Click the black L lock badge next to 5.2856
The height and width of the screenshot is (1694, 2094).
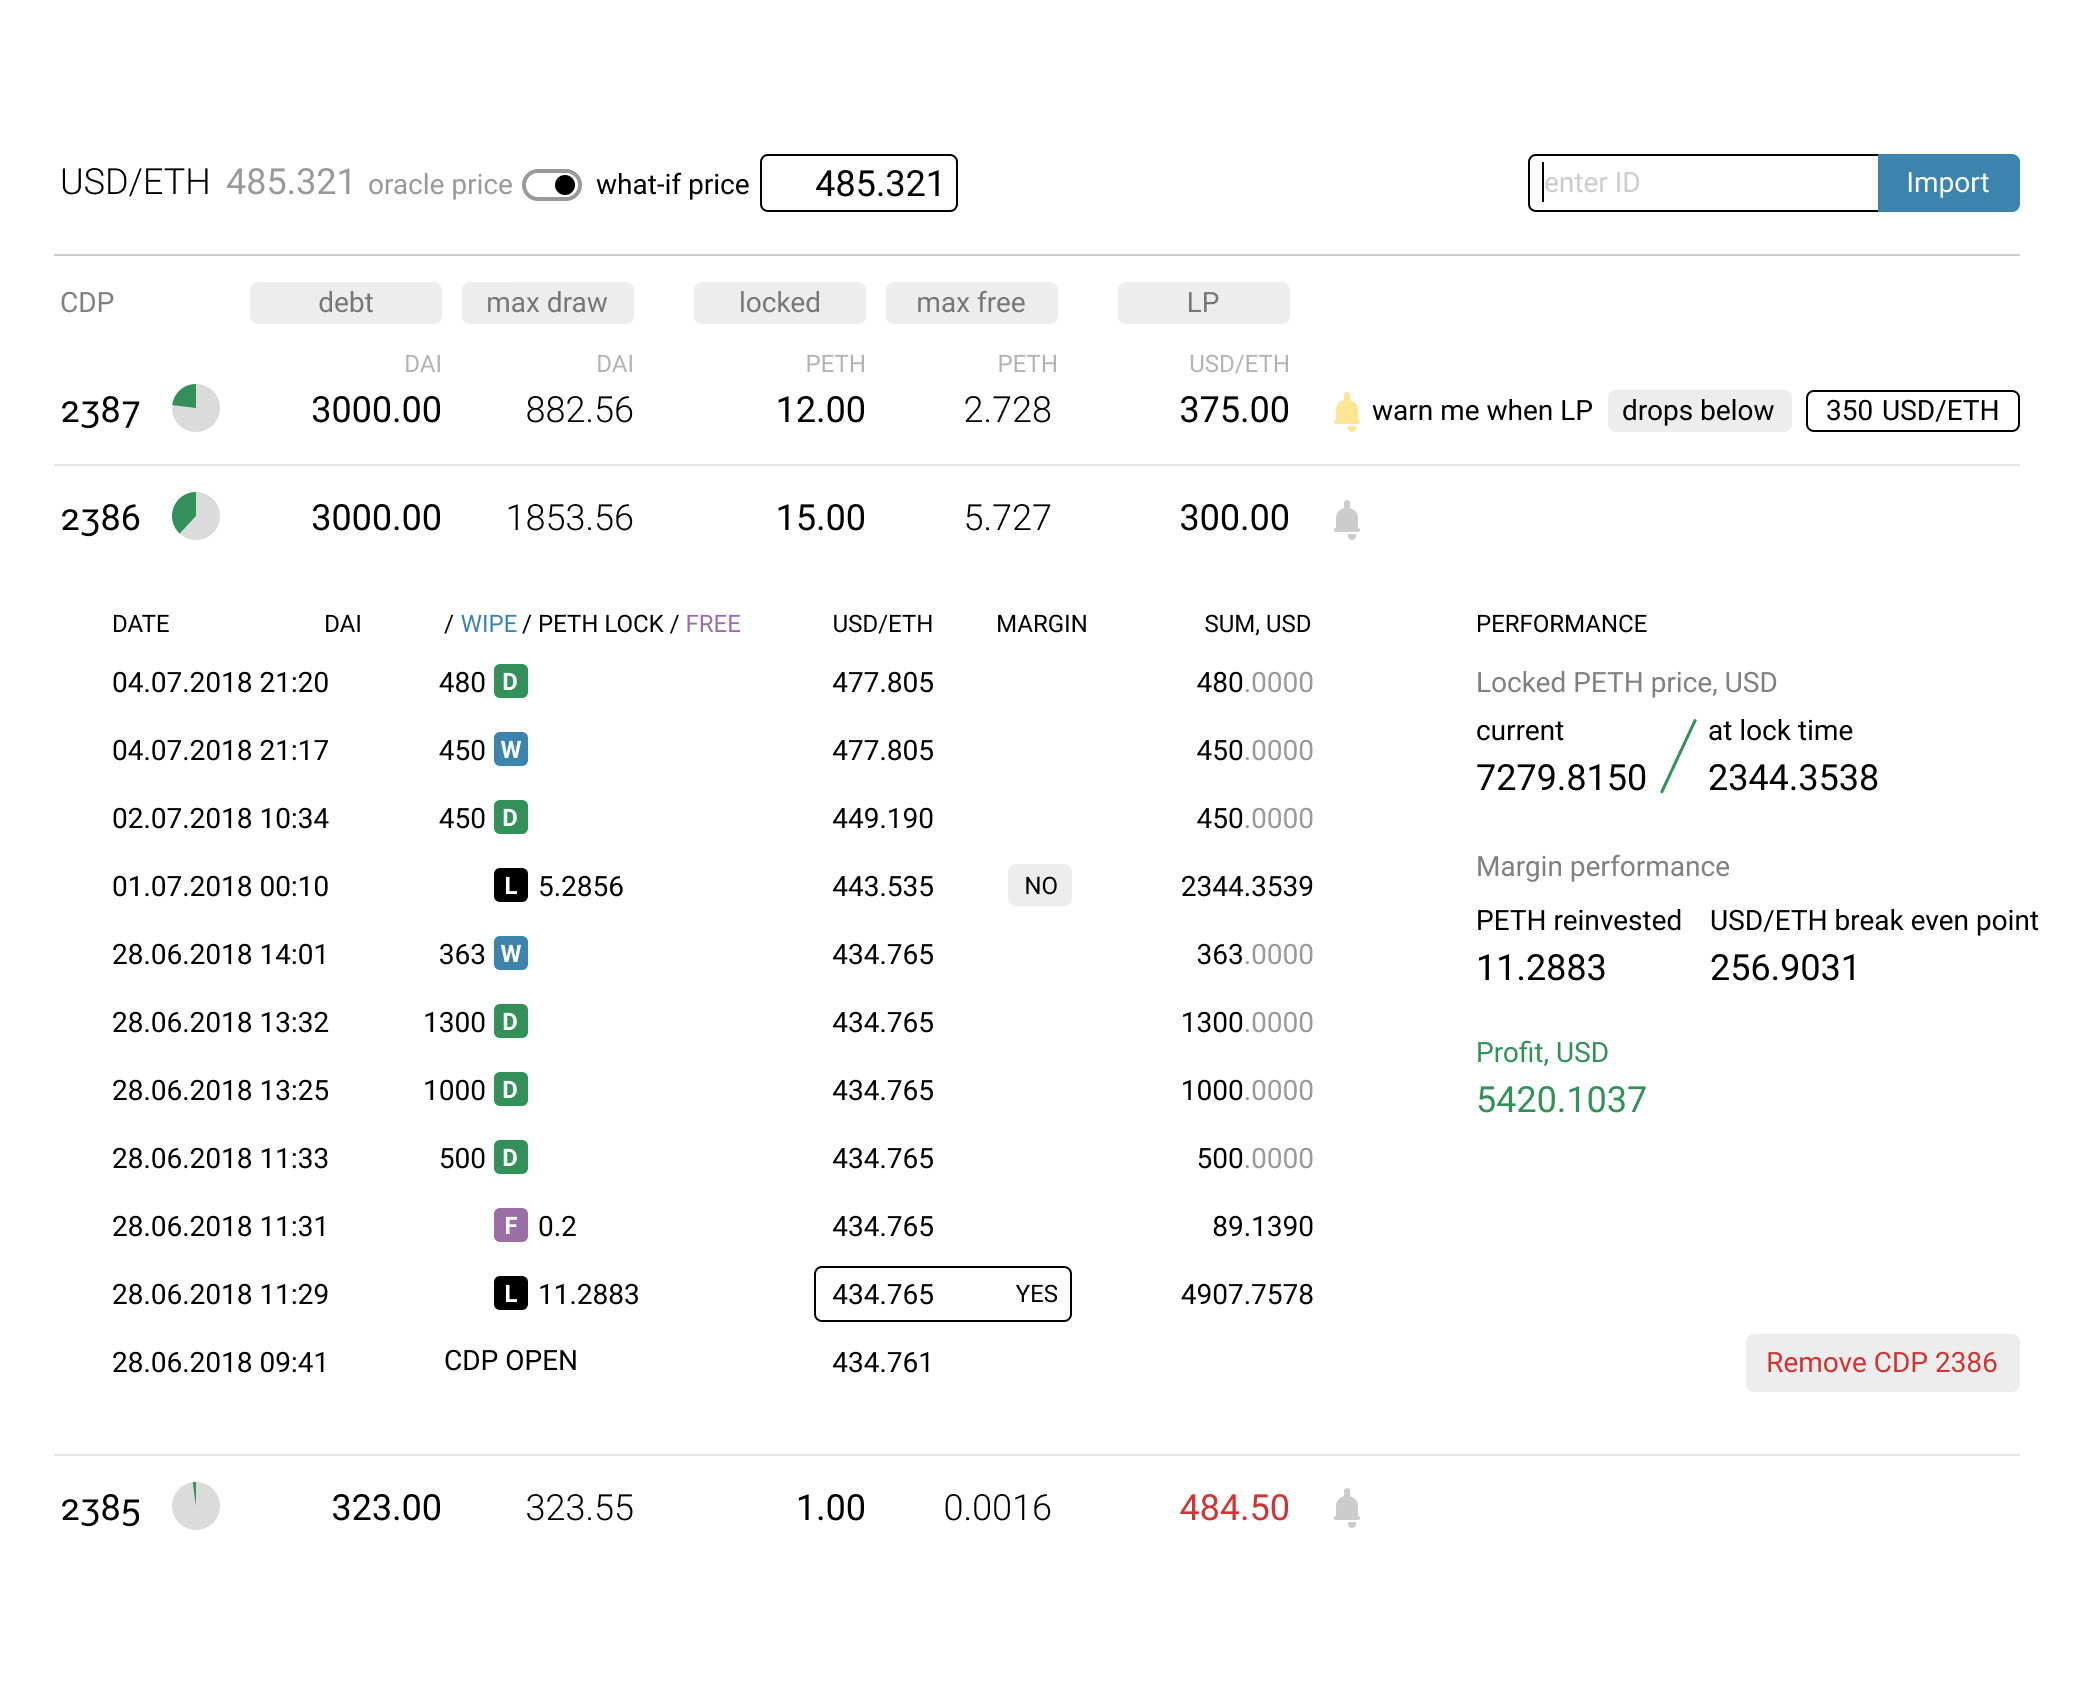[x=510, y=885]
